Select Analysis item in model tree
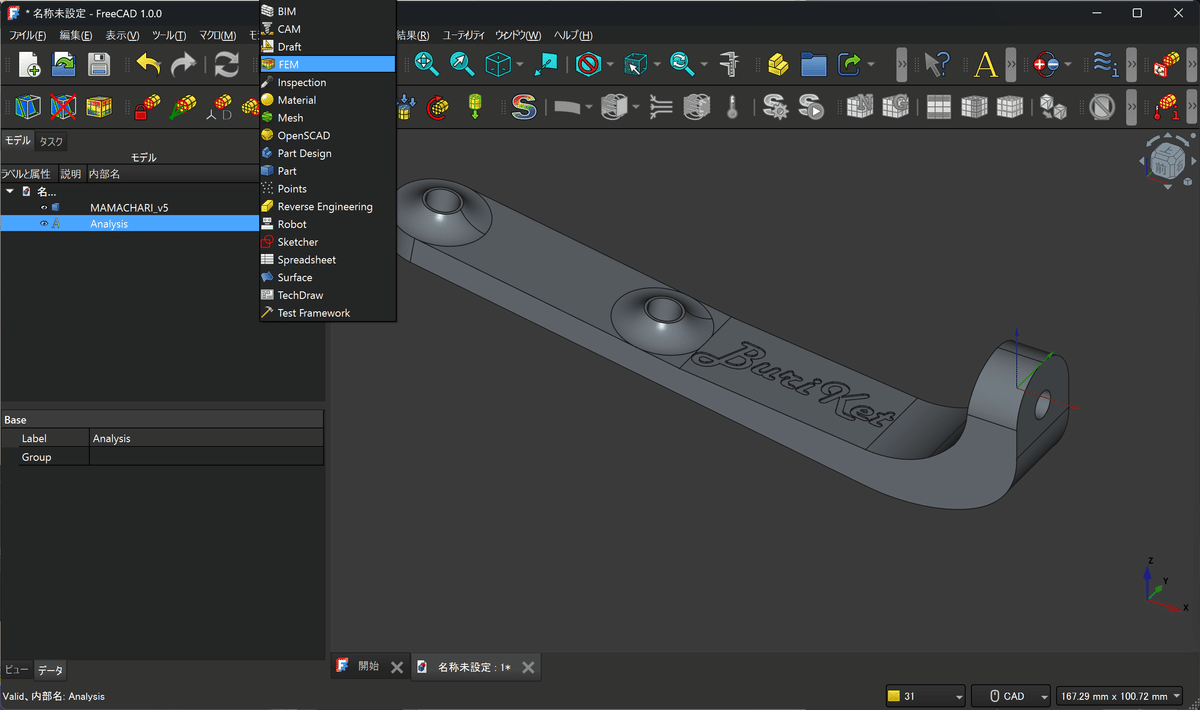Image resolution: width=1200 pixels, height=710 pixels. (x=109, y=224)
